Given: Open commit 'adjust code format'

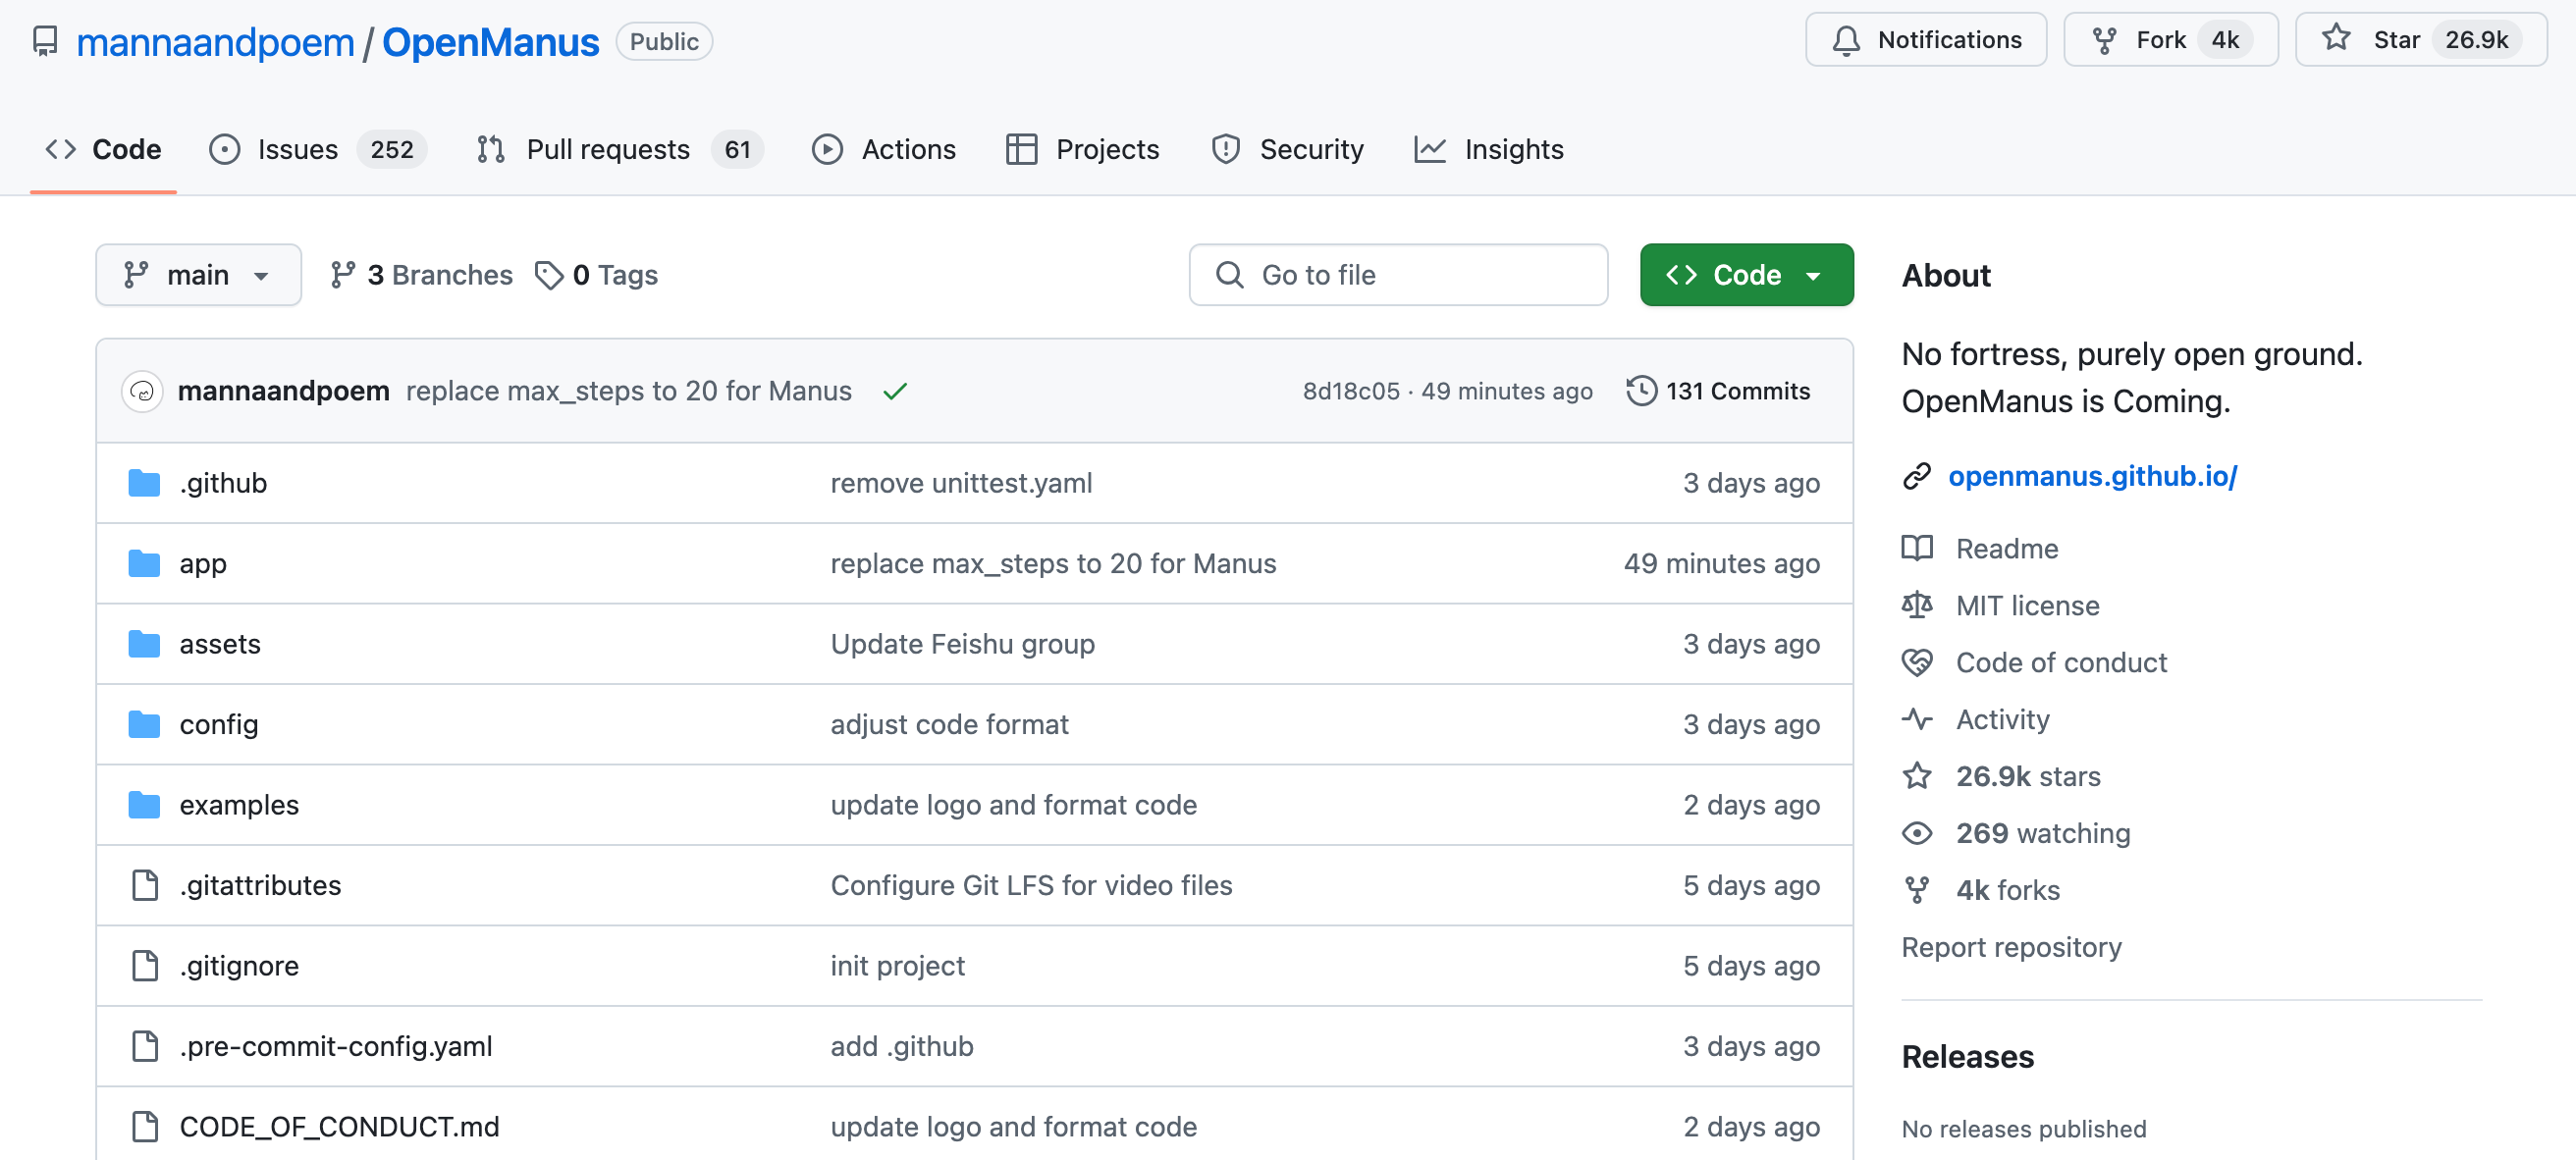Looking at the screenshot, I should 949,724.
